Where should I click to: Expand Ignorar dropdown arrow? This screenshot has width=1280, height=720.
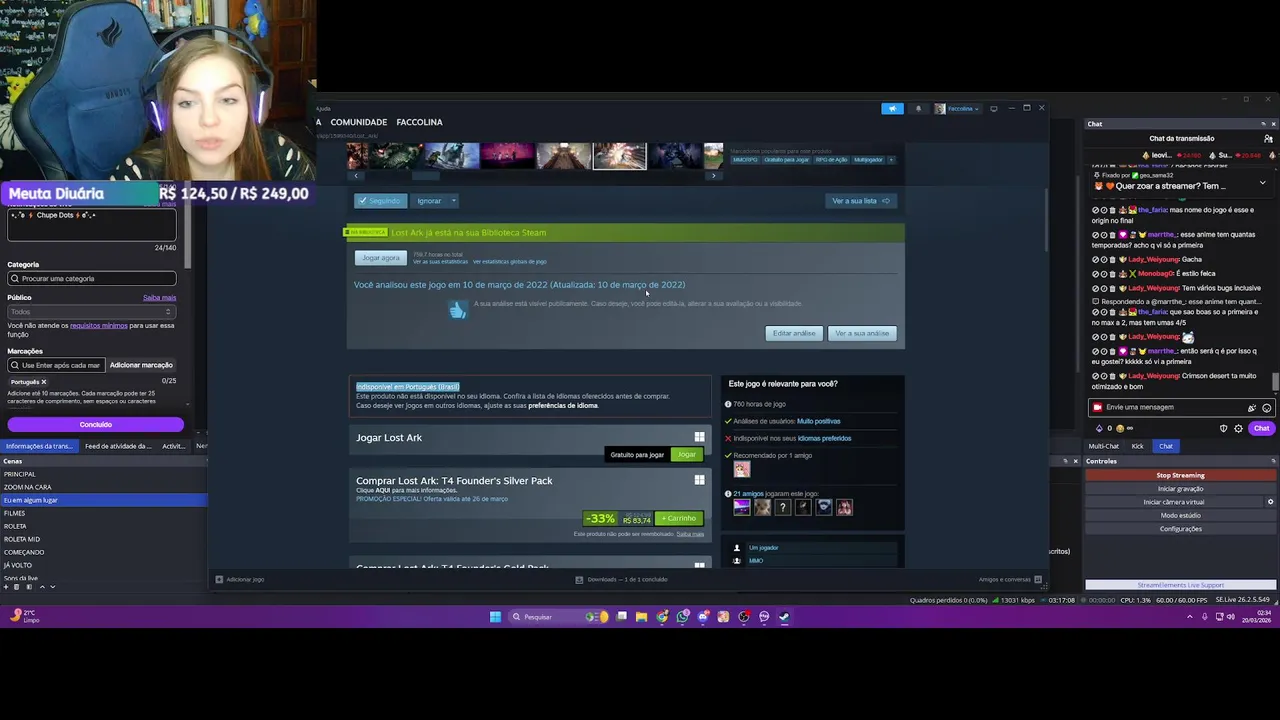point(453,201)
